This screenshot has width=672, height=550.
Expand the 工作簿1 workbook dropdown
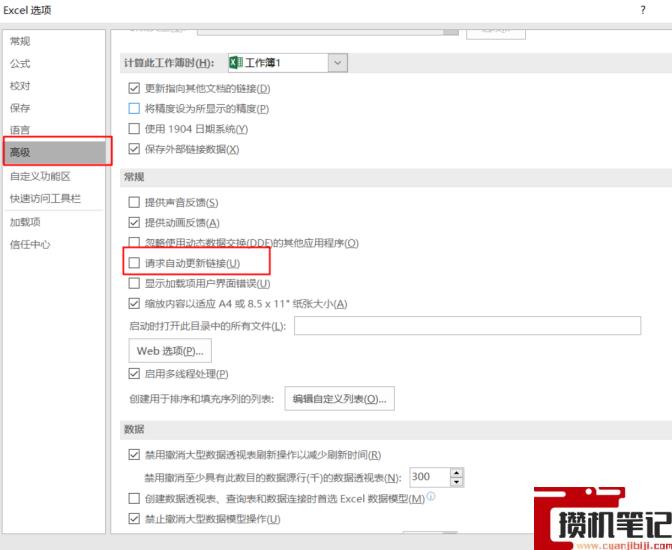point(338,63)
